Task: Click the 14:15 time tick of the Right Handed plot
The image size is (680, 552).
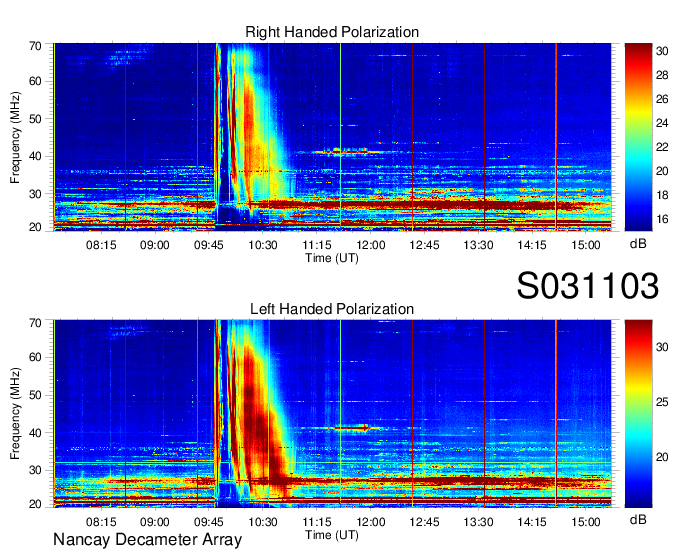Action: [532, 245]
